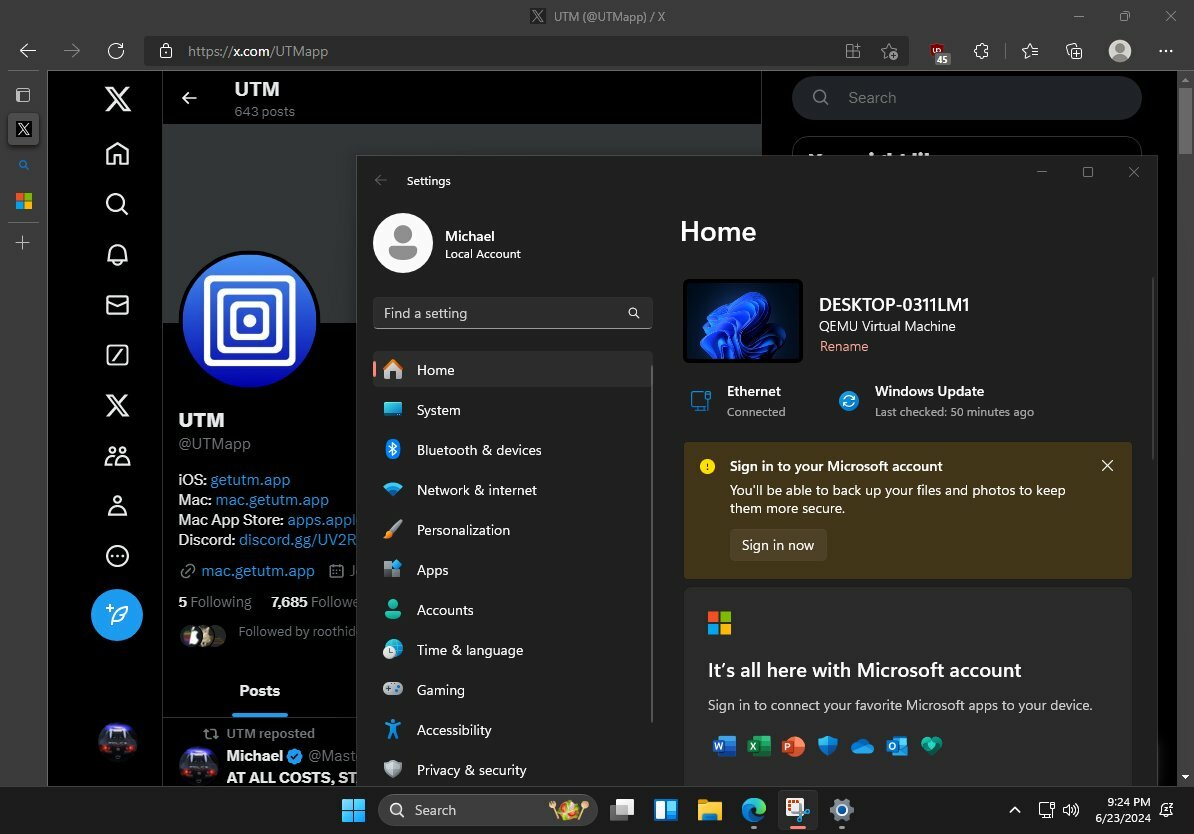1194x834 pixels.
Task: Open Grok slash icon in X sidebar
Action: [x=117, y=355]
